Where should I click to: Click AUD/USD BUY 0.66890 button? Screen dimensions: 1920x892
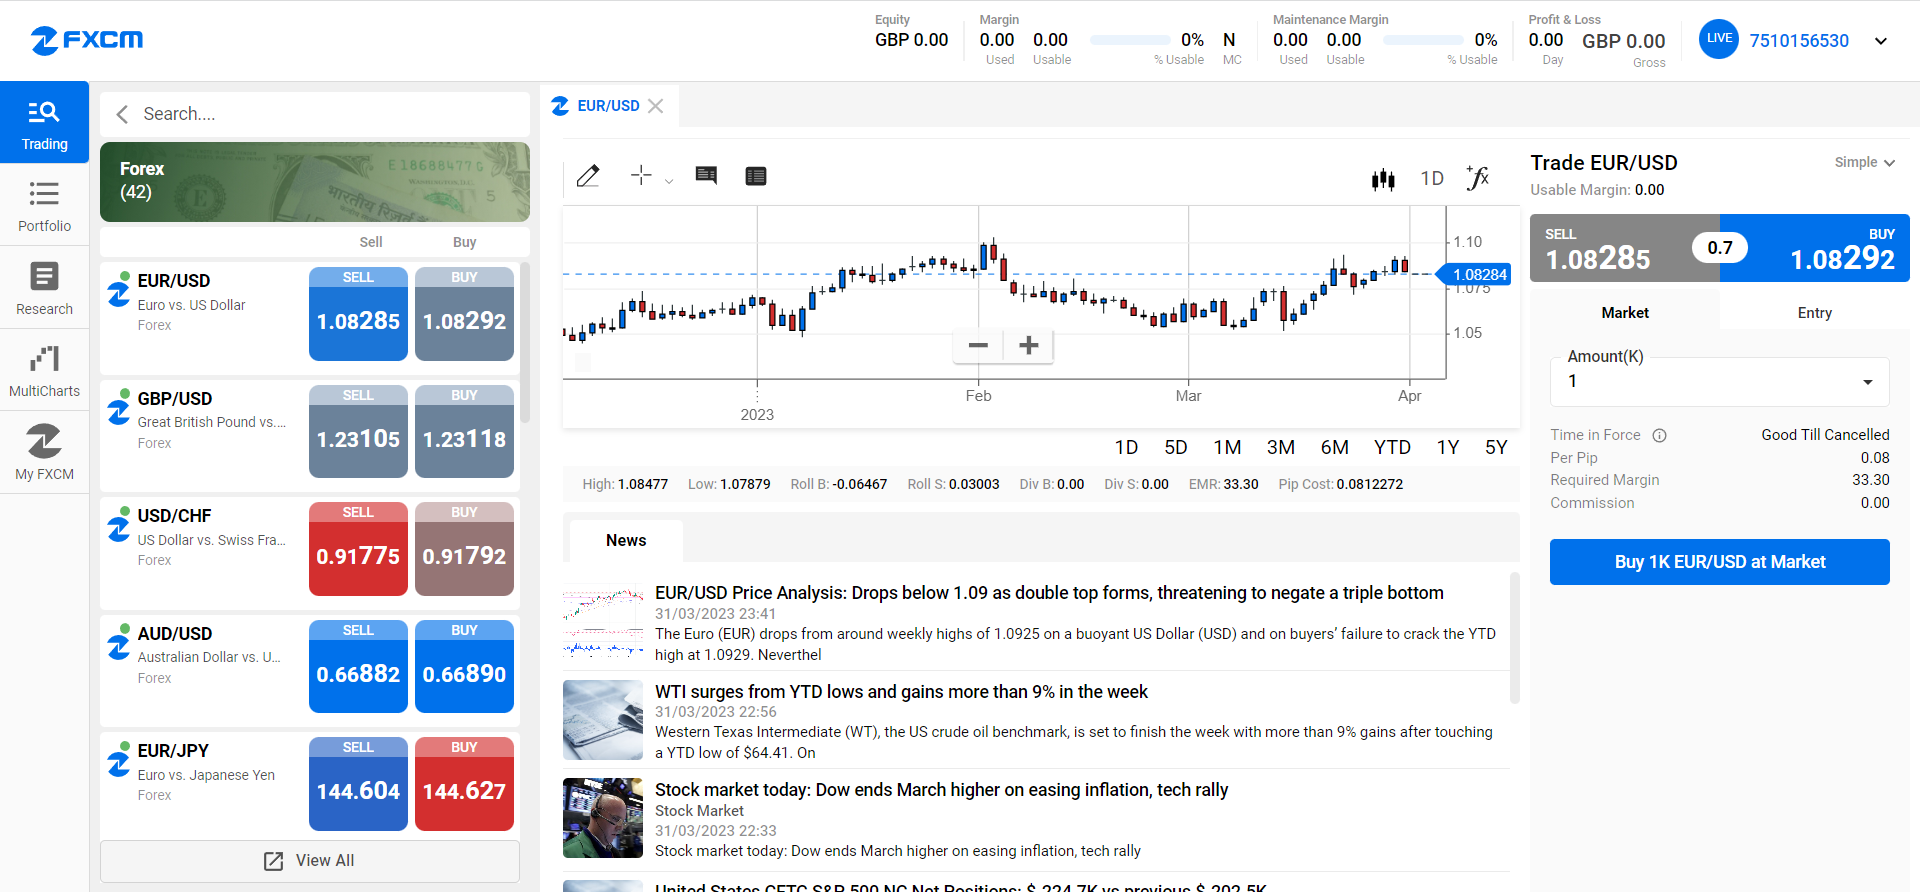tap(464, 667)
